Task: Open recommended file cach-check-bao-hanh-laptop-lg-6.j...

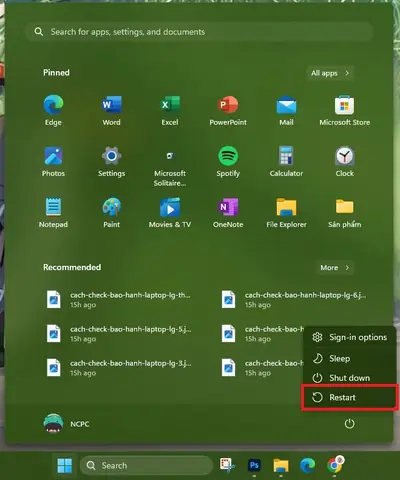Action: [295, 300]
